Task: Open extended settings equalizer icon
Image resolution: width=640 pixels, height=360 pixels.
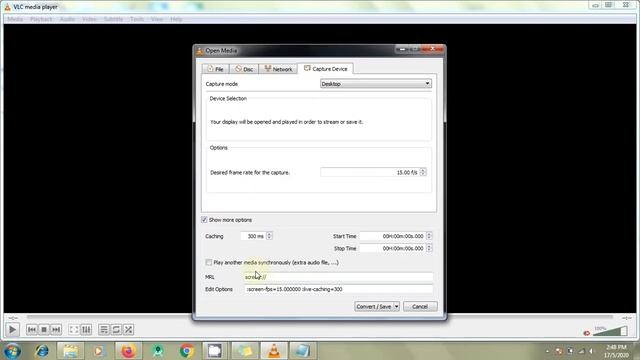Action: [x=86, y=329]
